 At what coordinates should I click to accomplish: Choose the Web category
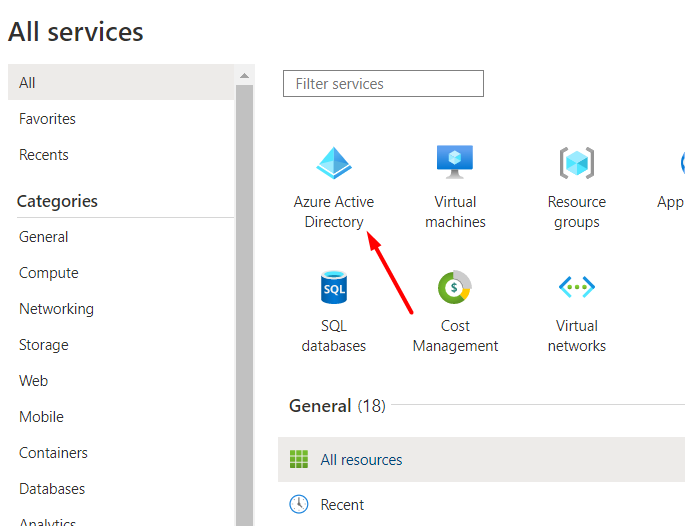(34, 381)
